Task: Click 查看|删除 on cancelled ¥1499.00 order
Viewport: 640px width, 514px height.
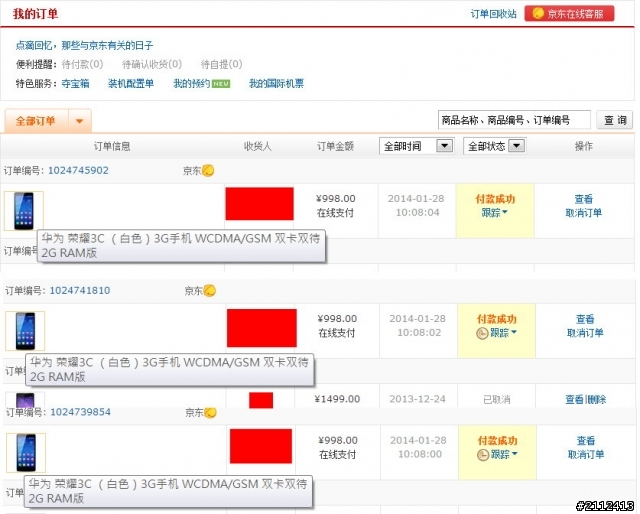Action: click(585, 399)
